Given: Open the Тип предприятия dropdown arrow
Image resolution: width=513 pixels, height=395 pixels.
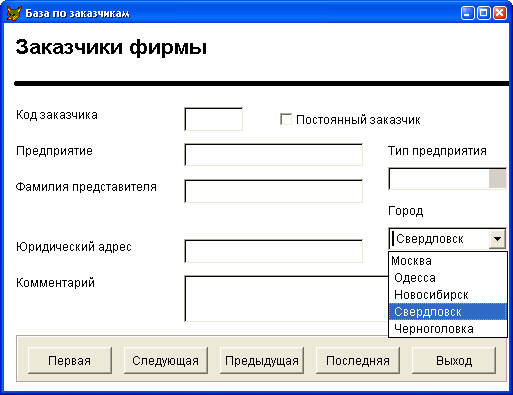Looking at the screenshot, I should [497, 179].
